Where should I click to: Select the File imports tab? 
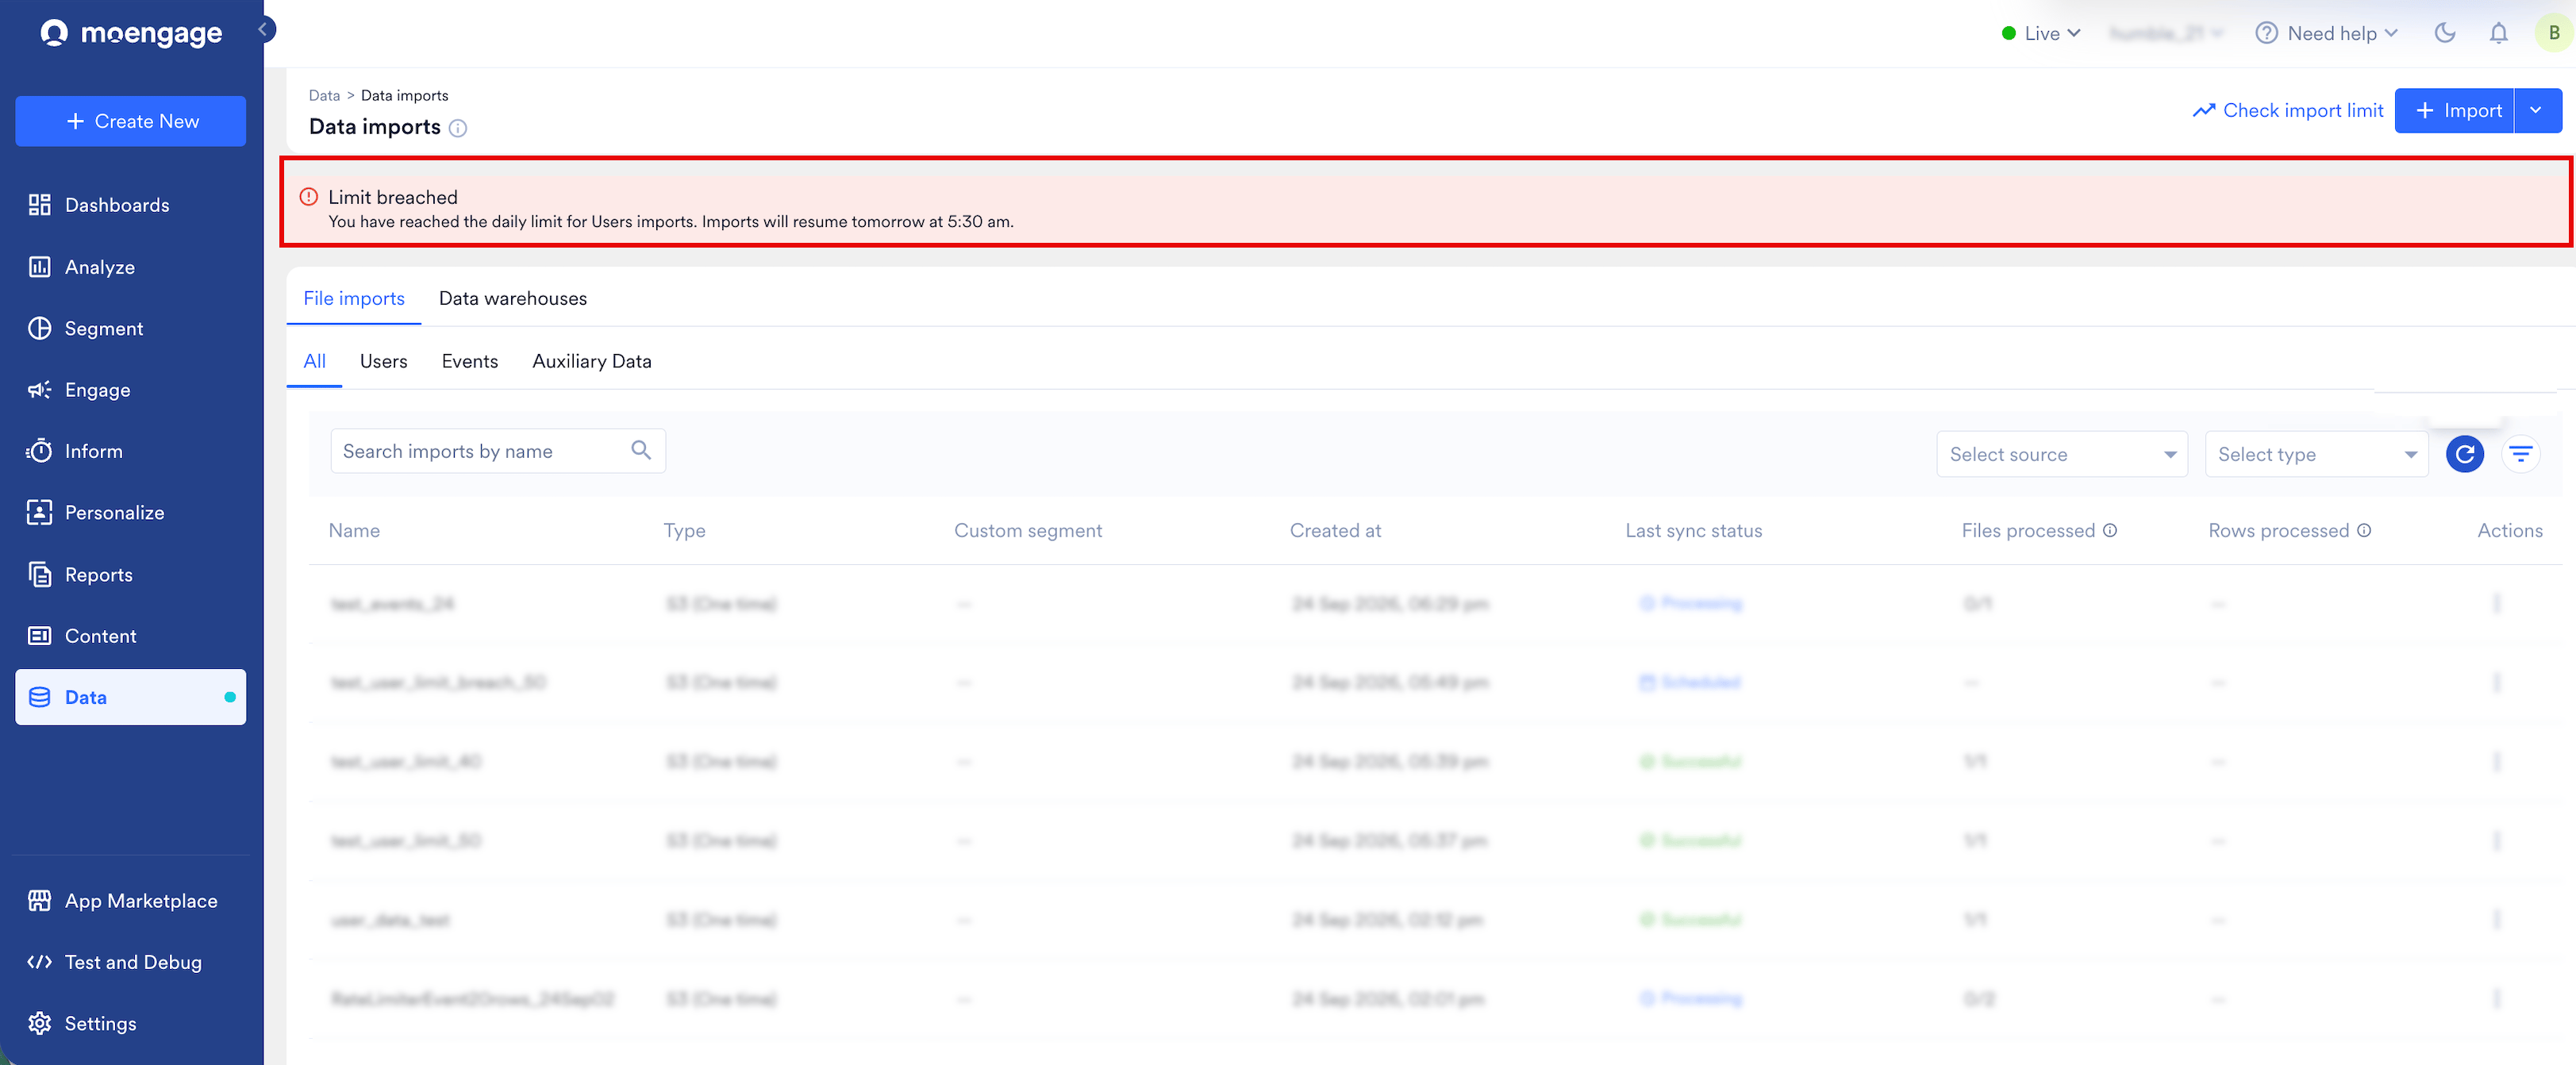pos(354,298)
